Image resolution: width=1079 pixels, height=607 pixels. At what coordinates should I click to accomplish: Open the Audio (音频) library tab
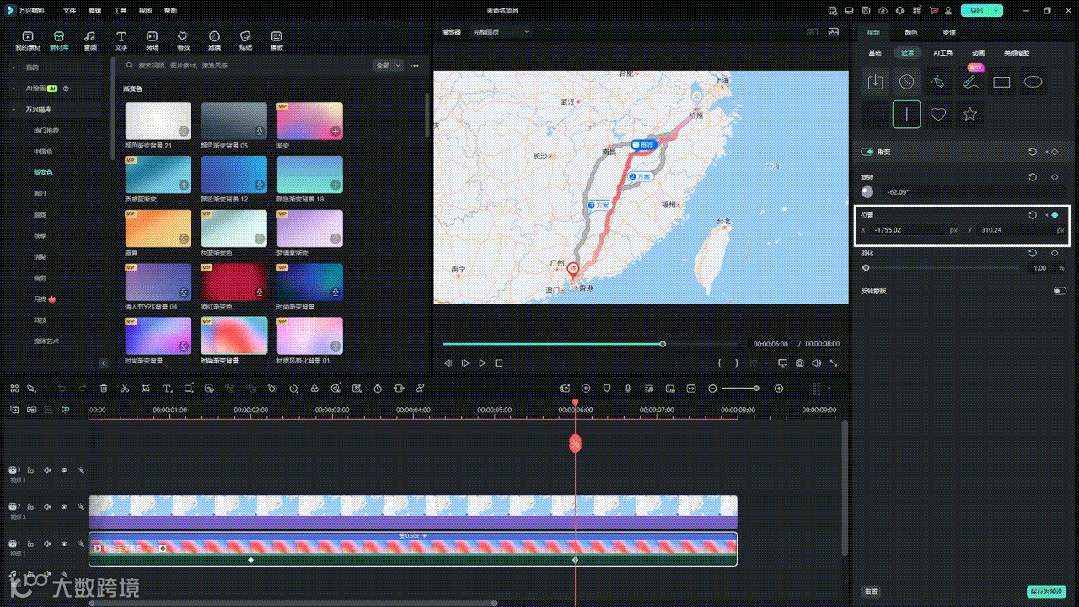click(x=89, y=41)
